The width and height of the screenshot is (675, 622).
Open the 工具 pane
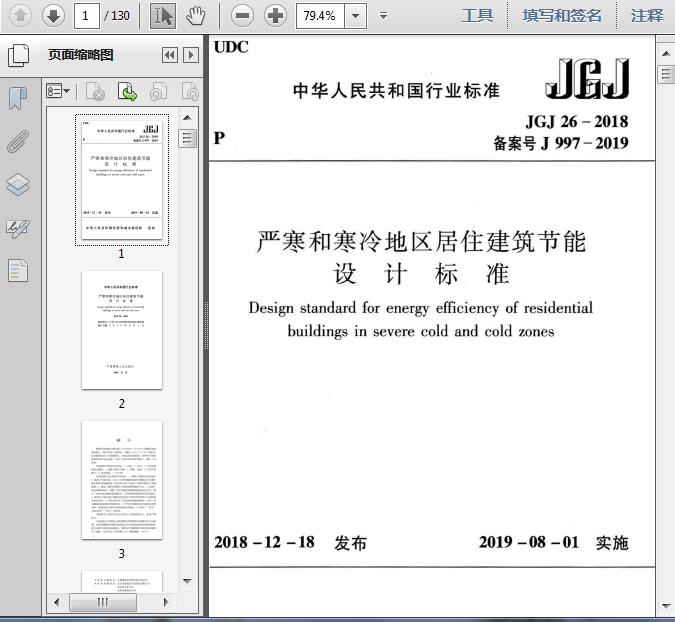coord(477,16)
